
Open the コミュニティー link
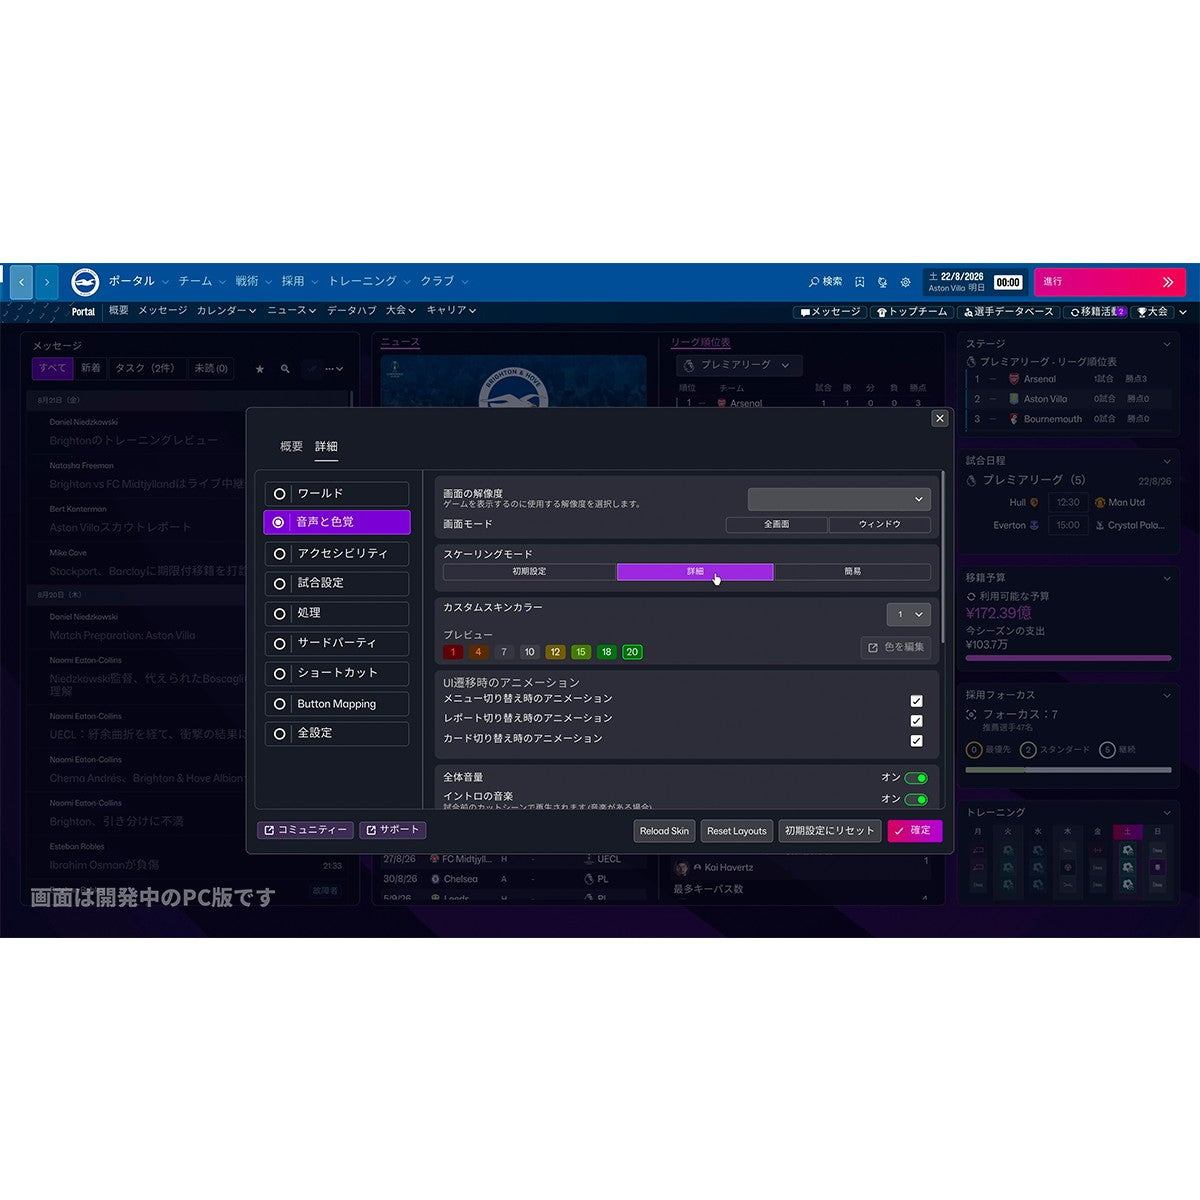[306, 830]
